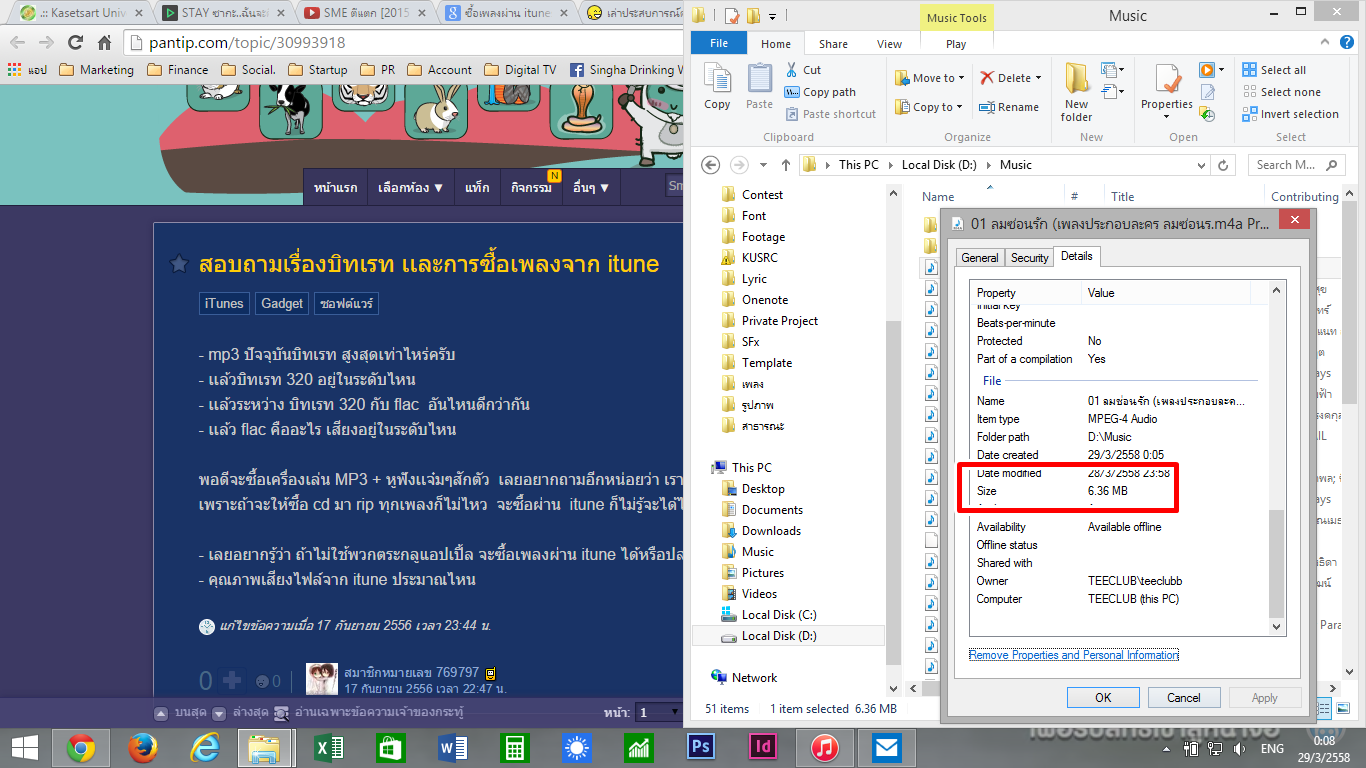Image resolution: width=1366 pixels, height=768 pixels.
Task: Open InDesign from the taskbar
Action: (763, 747)
